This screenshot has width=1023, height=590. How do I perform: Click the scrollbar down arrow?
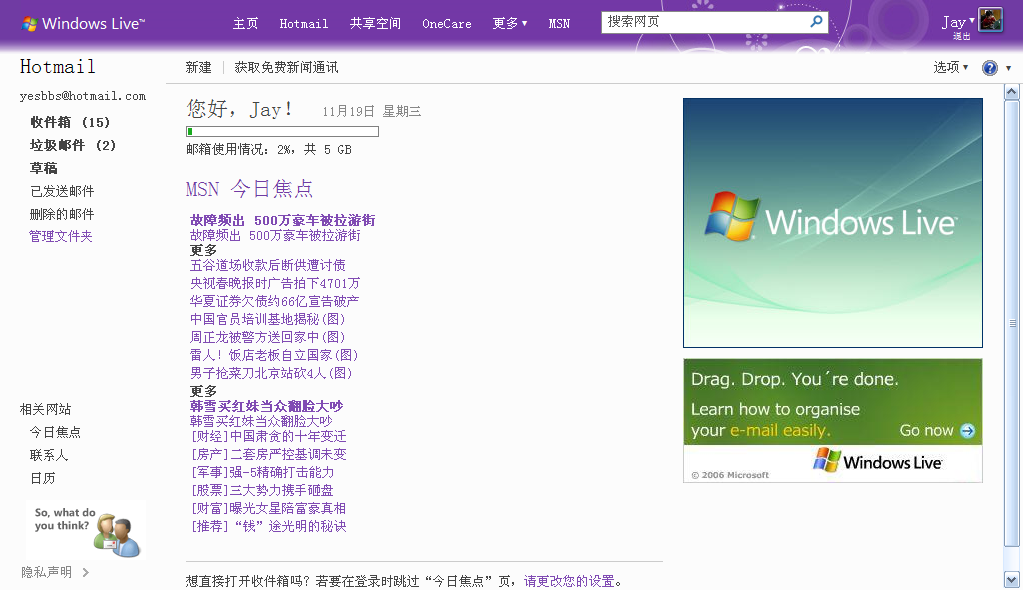[1011, 579]
